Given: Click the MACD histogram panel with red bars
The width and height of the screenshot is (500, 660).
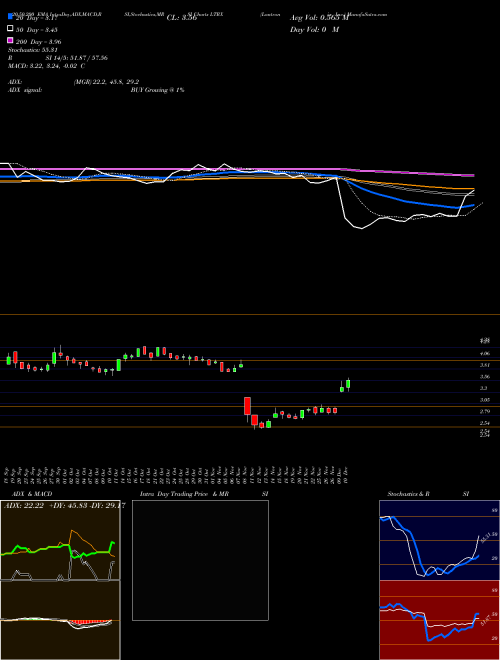Looking at the screenshot, I should click(60, 620).
